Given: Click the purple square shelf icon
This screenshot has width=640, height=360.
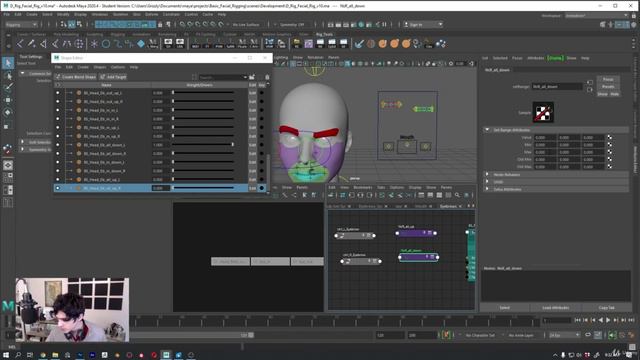Looking at the screenshot, I should point(309,44).
